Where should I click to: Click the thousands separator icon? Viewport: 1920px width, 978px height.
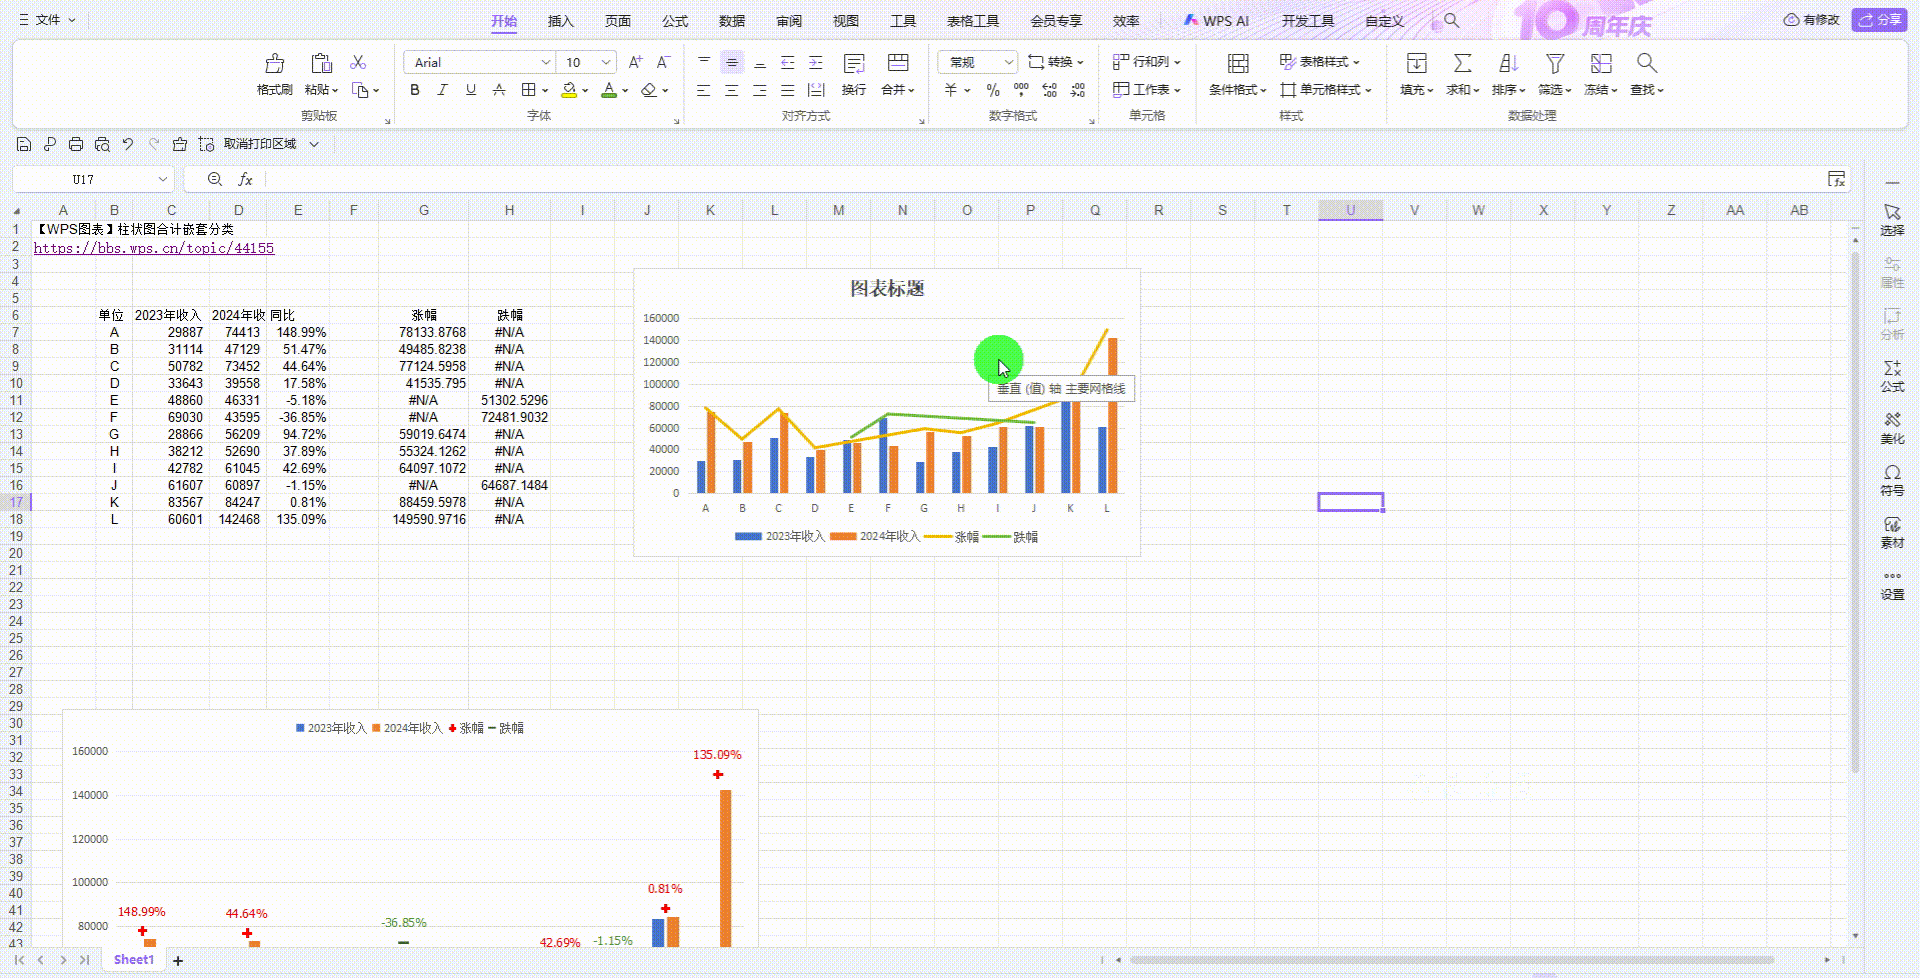tap(1021, 90)
